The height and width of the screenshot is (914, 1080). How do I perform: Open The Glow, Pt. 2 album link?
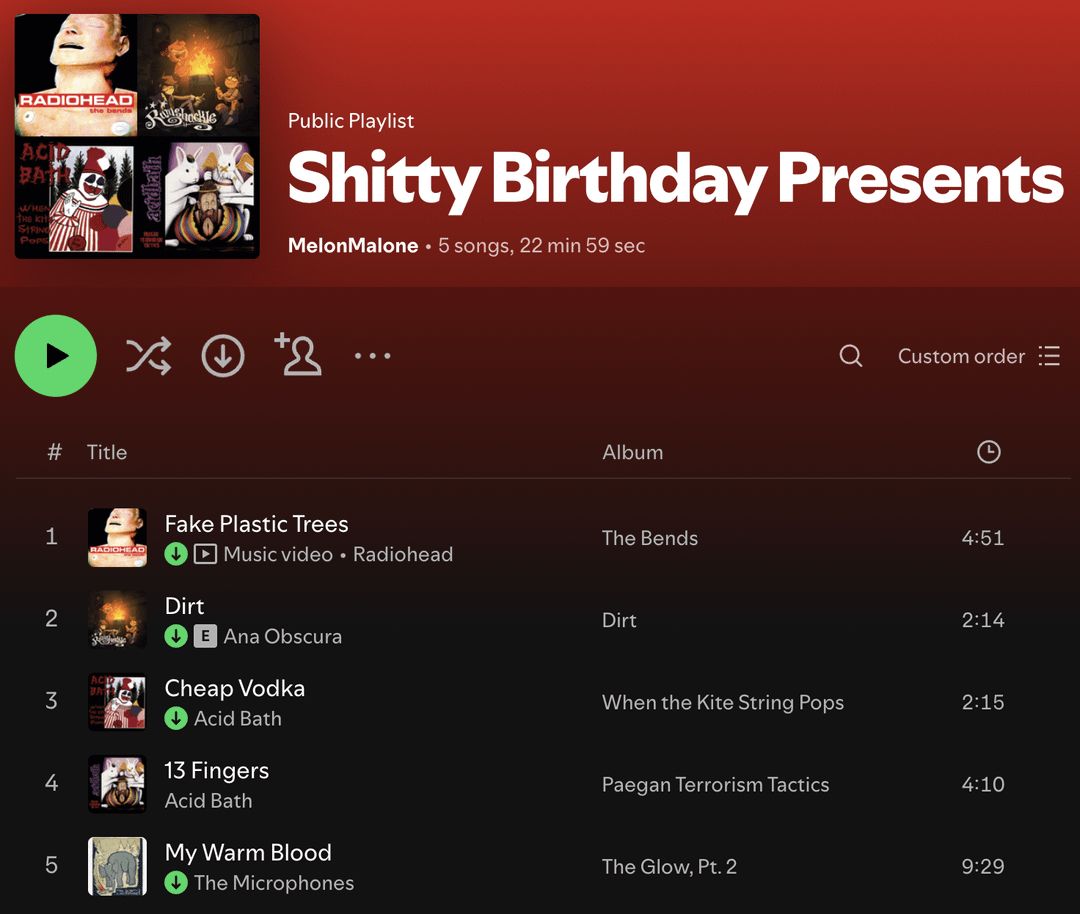tap(669, 866)
